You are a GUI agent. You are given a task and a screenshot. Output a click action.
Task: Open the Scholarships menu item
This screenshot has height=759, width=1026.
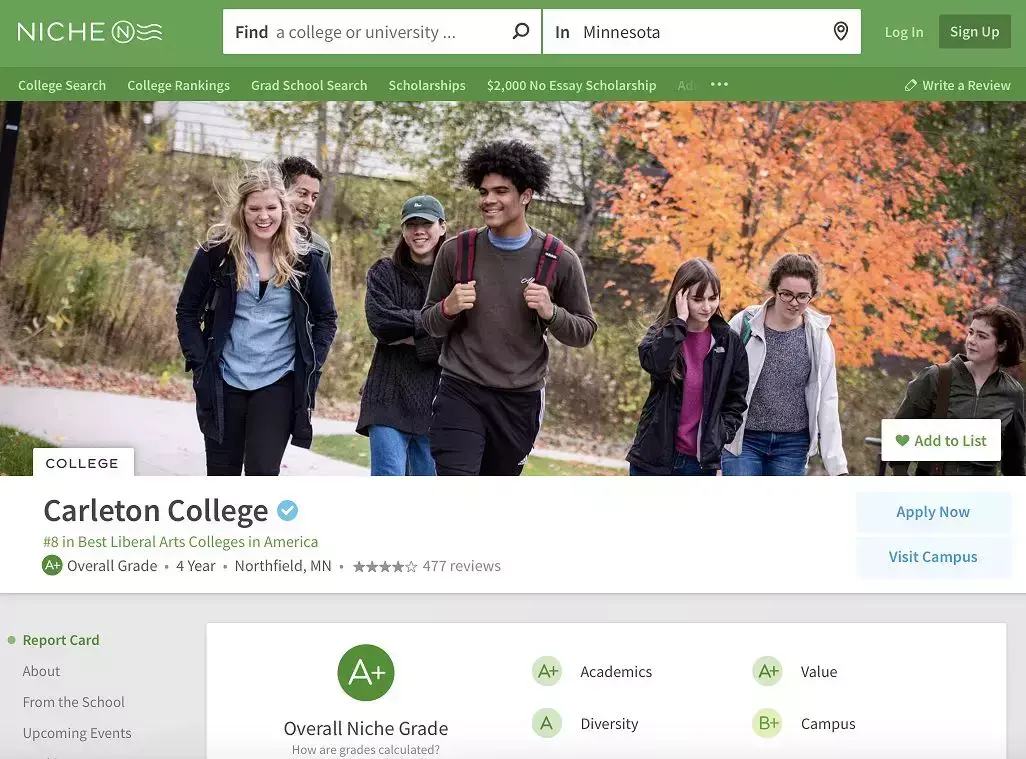427,85
